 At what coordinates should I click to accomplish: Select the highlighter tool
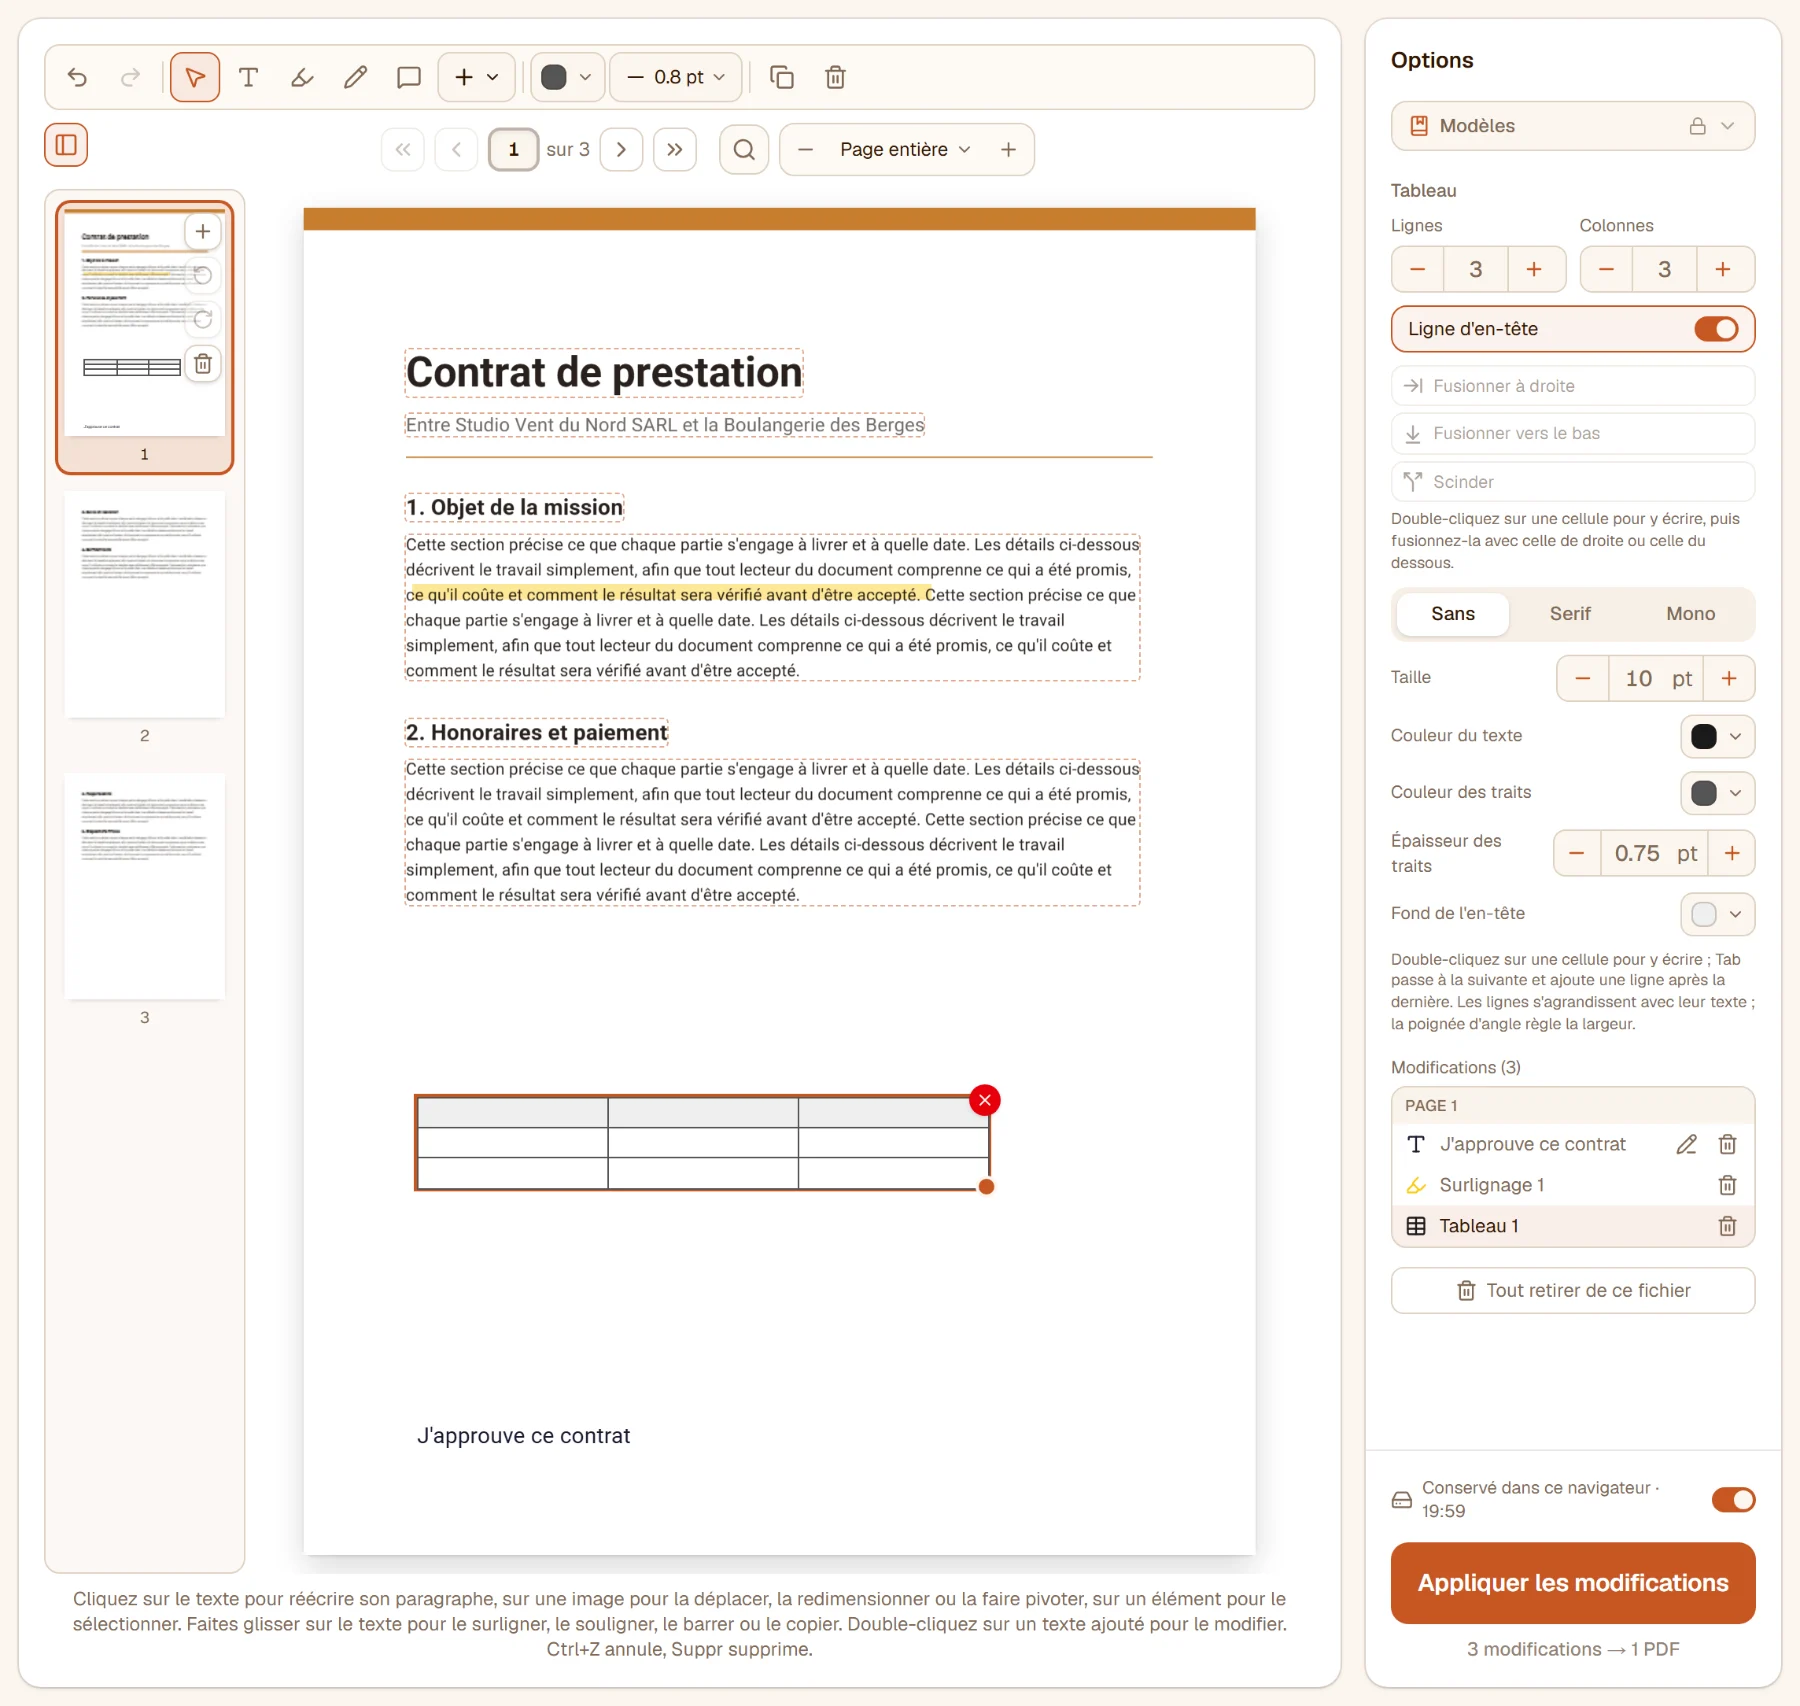tap(302, 77)
